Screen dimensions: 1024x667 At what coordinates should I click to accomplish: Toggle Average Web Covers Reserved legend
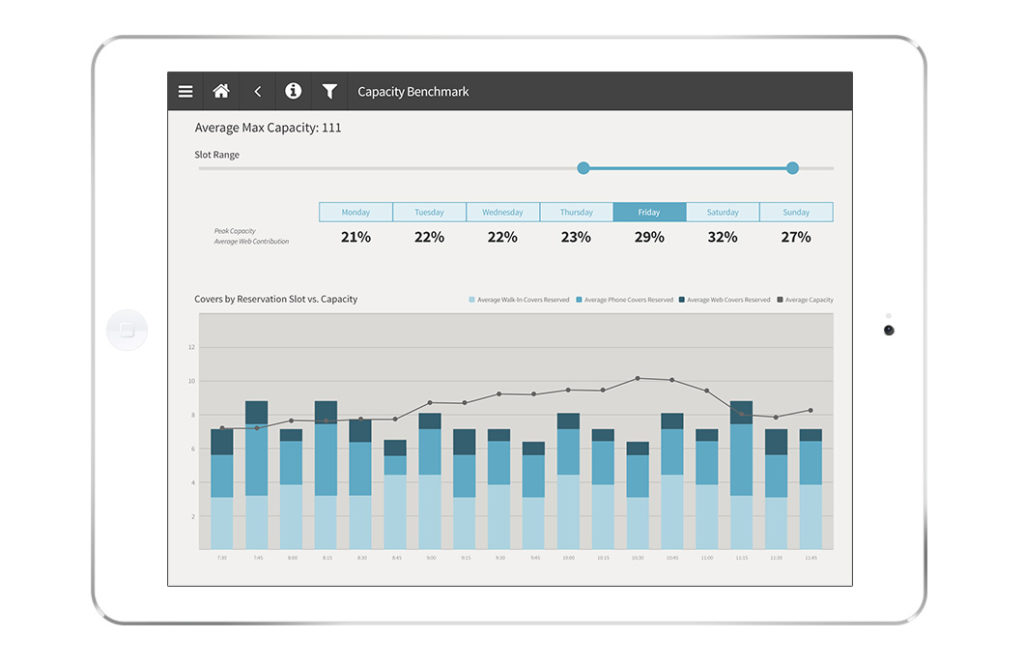click(726, 300)
